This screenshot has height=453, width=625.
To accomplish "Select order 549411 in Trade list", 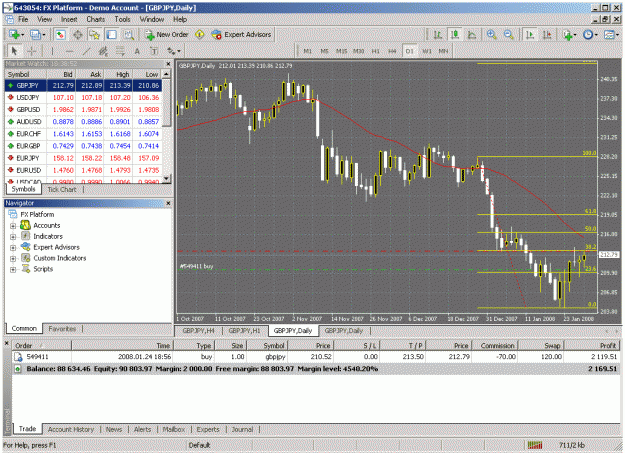I will click(x=316, y=356).
